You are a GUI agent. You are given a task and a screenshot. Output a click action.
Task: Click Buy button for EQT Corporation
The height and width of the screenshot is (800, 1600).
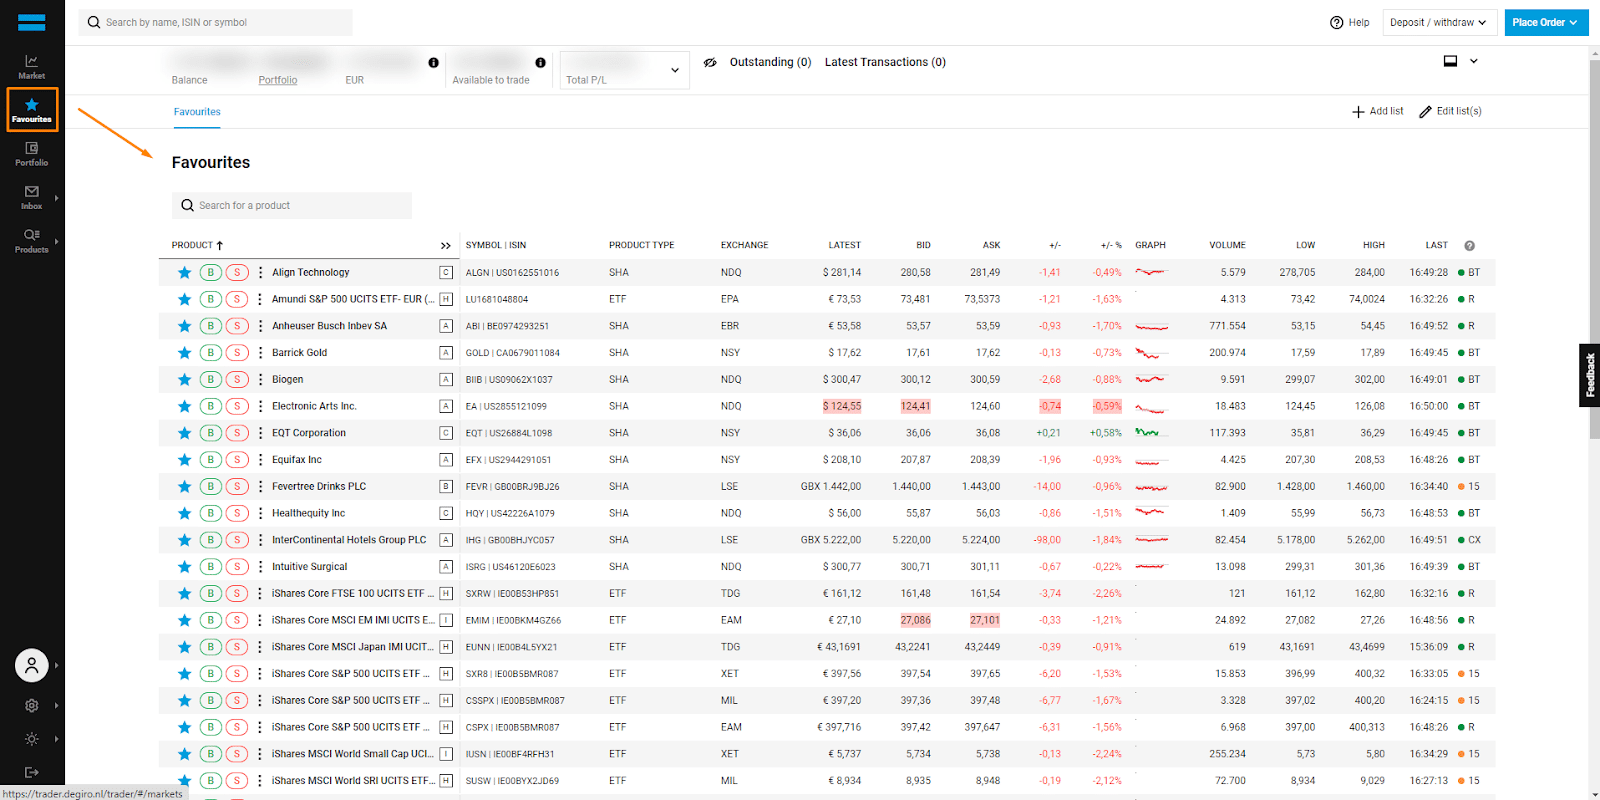coord(210,433)
